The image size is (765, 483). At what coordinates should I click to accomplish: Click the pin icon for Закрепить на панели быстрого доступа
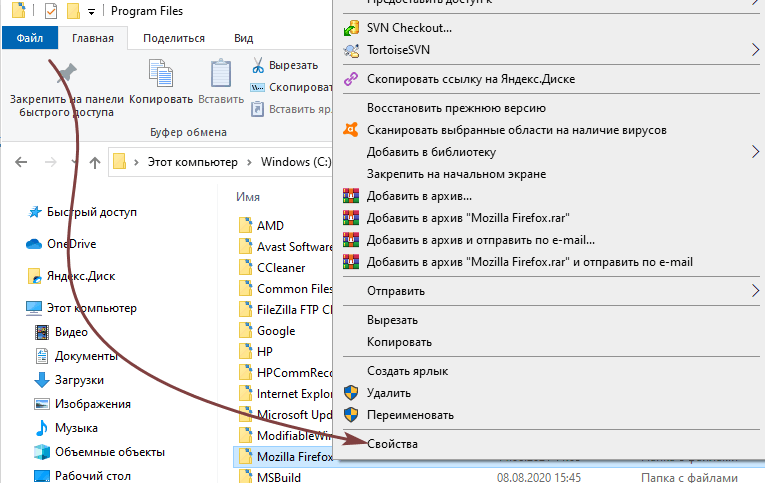point(67,74)
